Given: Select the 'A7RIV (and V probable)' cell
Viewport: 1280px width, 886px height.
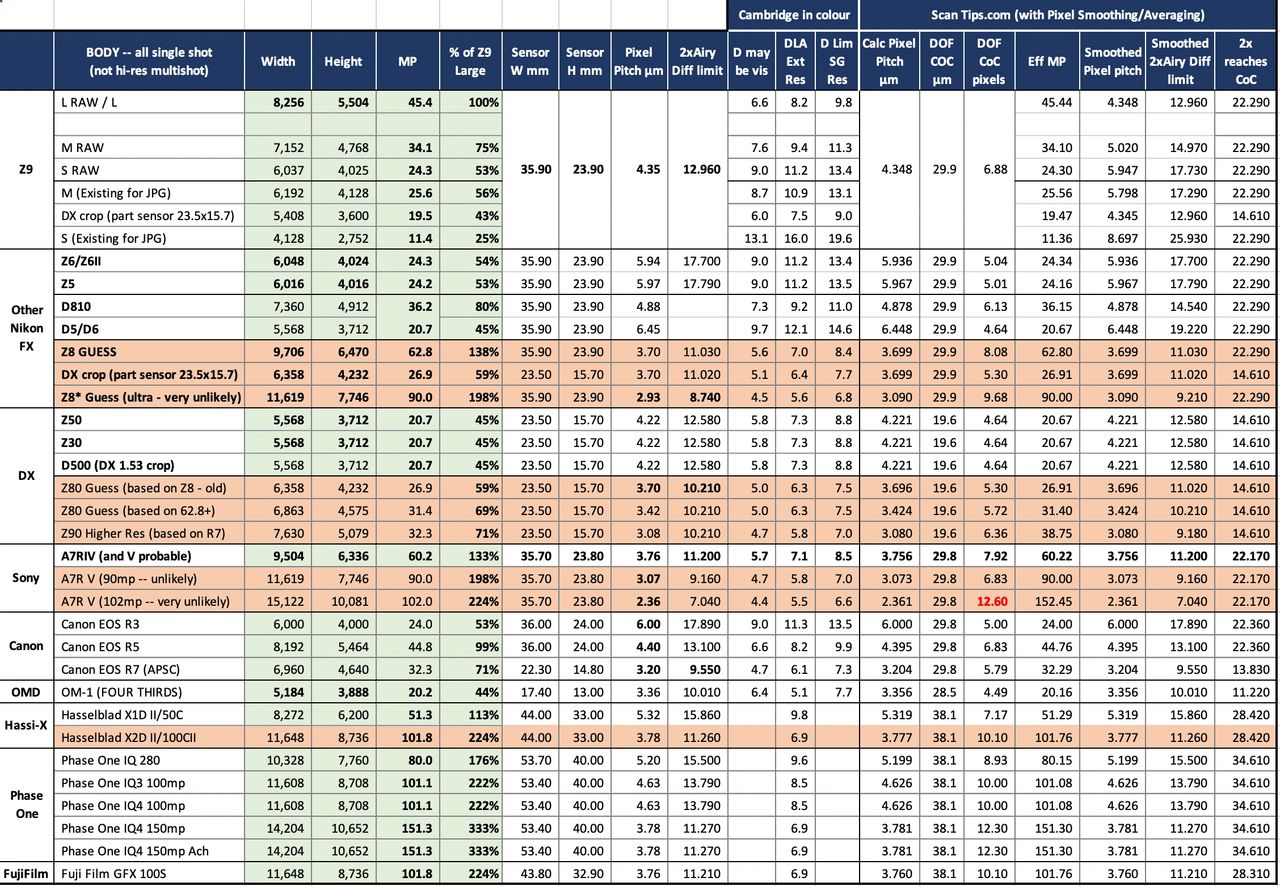Looking at the screenshot, I should [149, 556].
